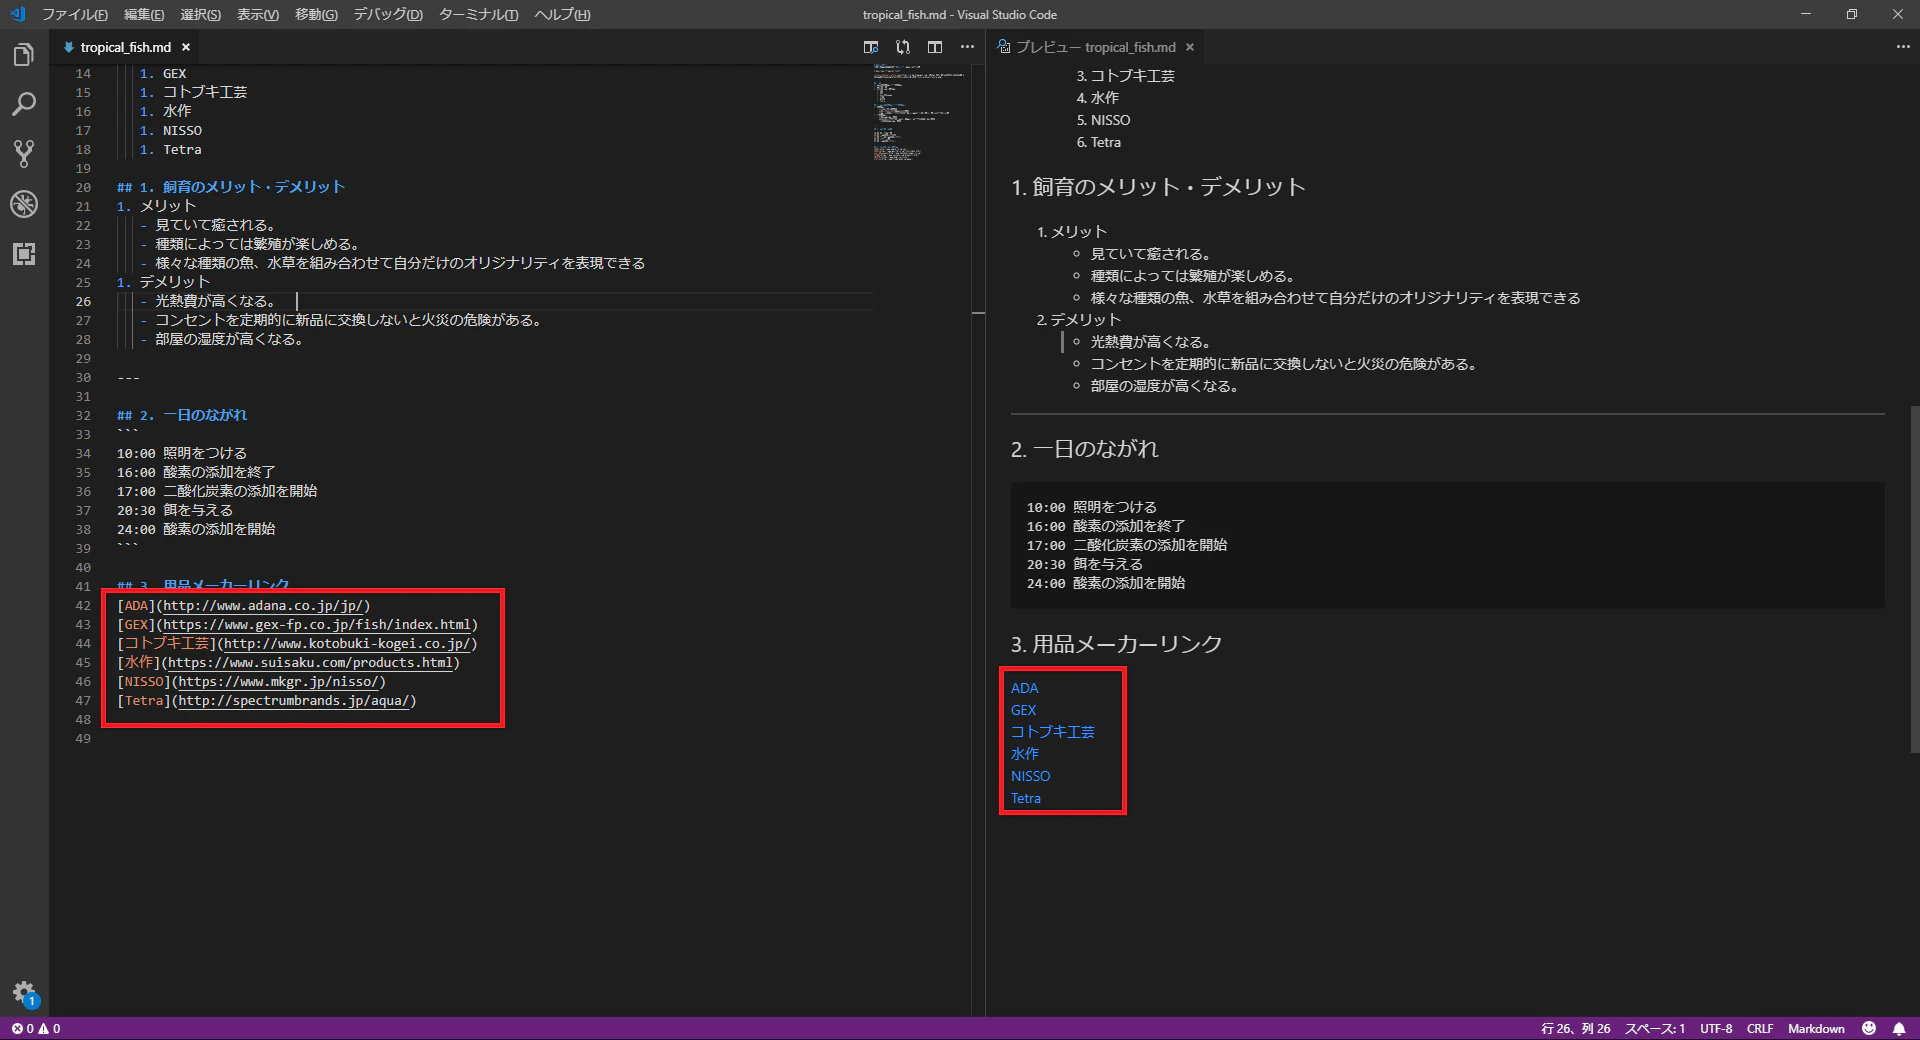The width and height of the screenshot is (1920, 1040).
Task: Open the 選択(S) menu
Action: (200, 14)
